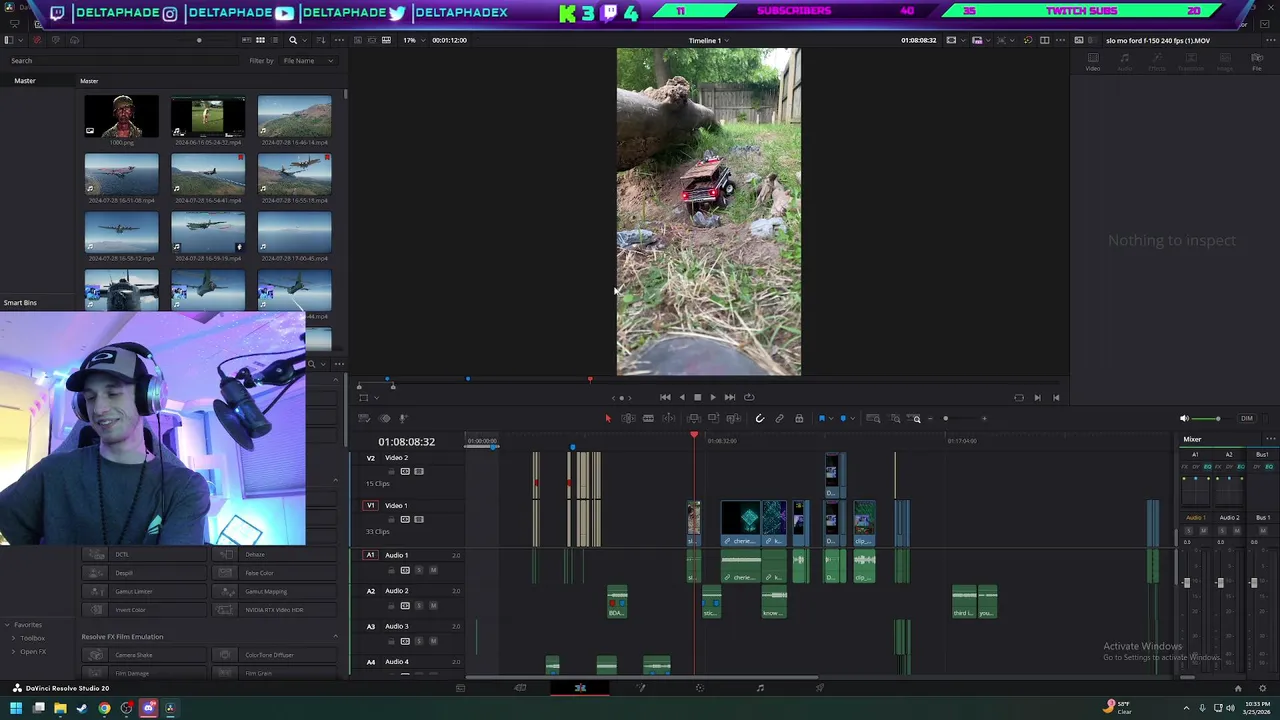Image resolution: width=1280 pixels, height=720 pixels.
Task: Expand the Favorites section
Action: 8,625
